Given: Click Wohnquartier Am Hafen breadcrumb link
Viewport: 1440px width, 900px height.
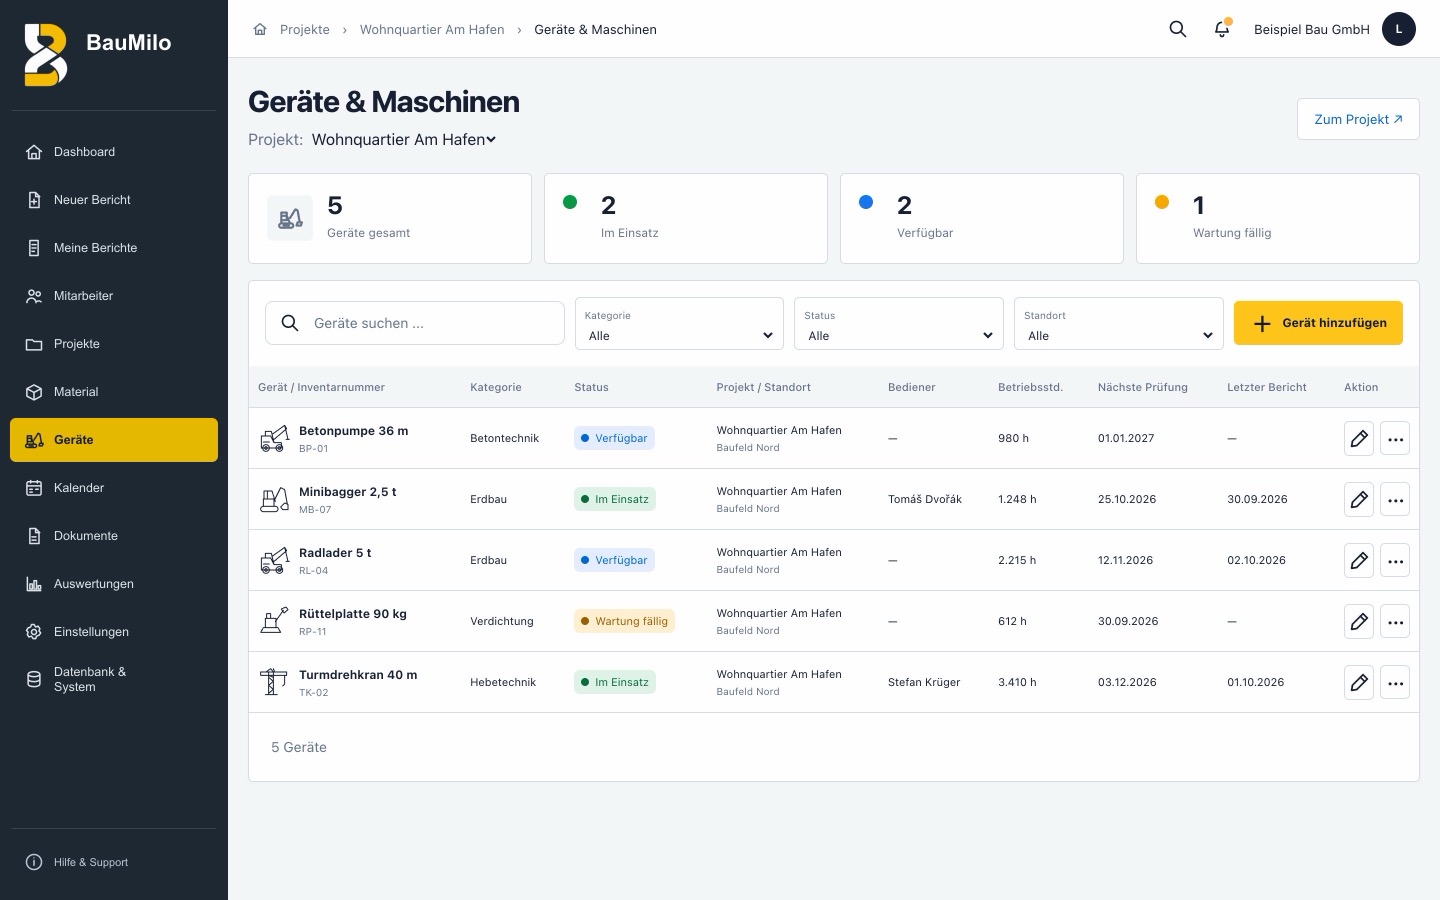Looking at the screenshot, I should [x=432, y=29].
